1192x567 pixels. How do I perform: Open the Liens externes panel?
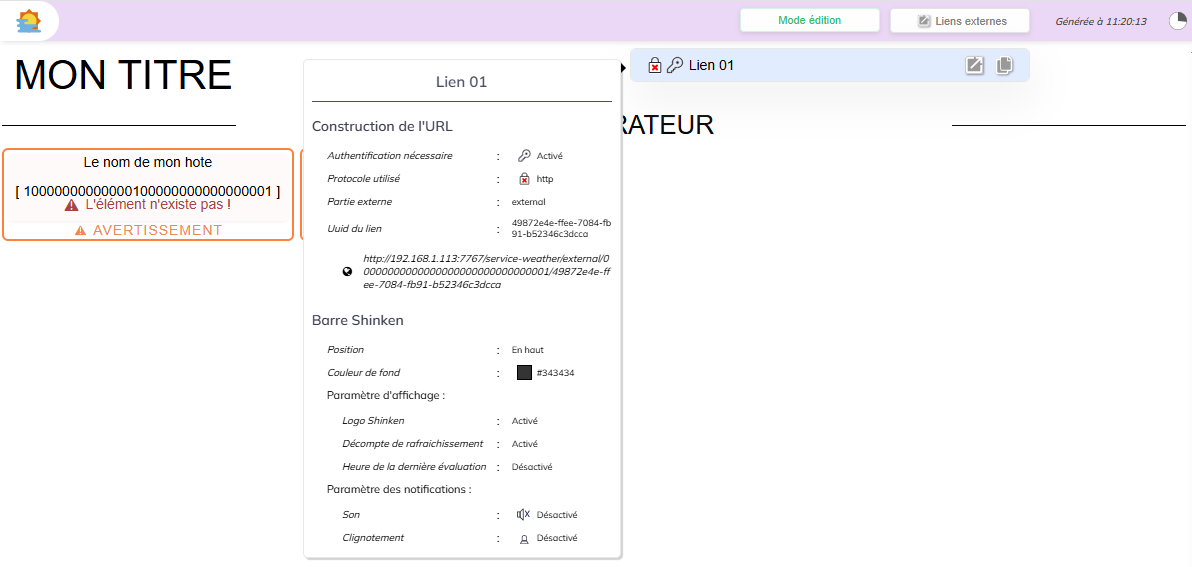(x=960, y=21)
